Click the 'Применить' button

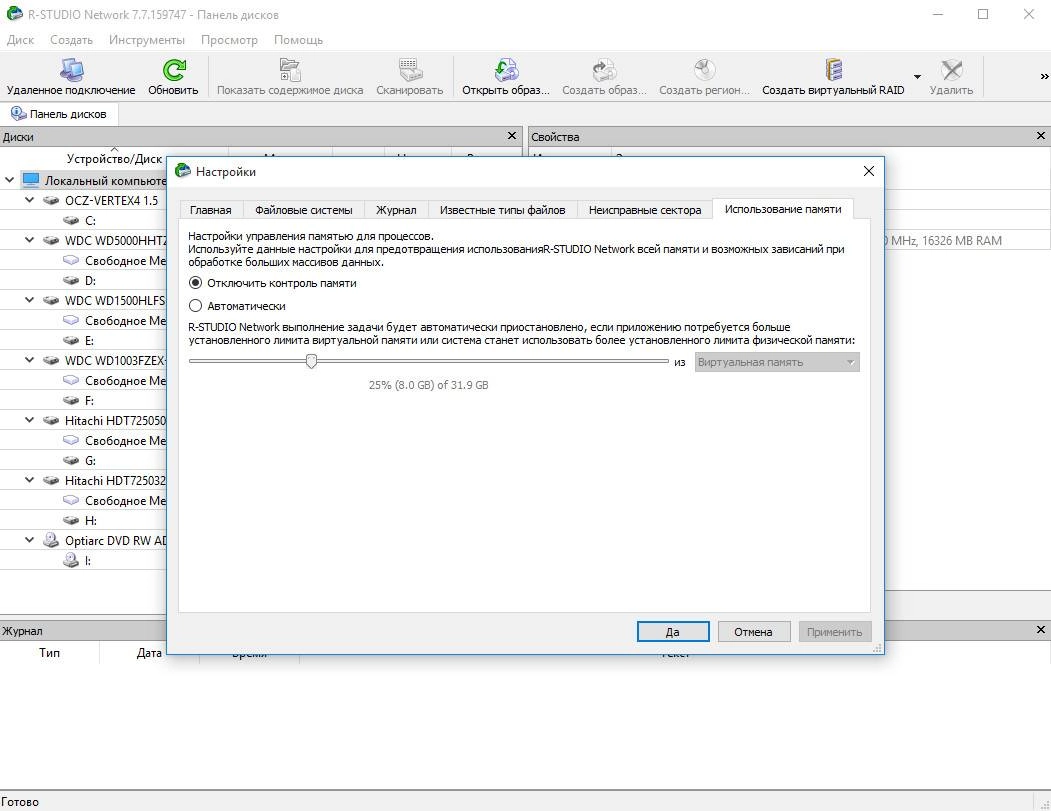coord(834,631)
